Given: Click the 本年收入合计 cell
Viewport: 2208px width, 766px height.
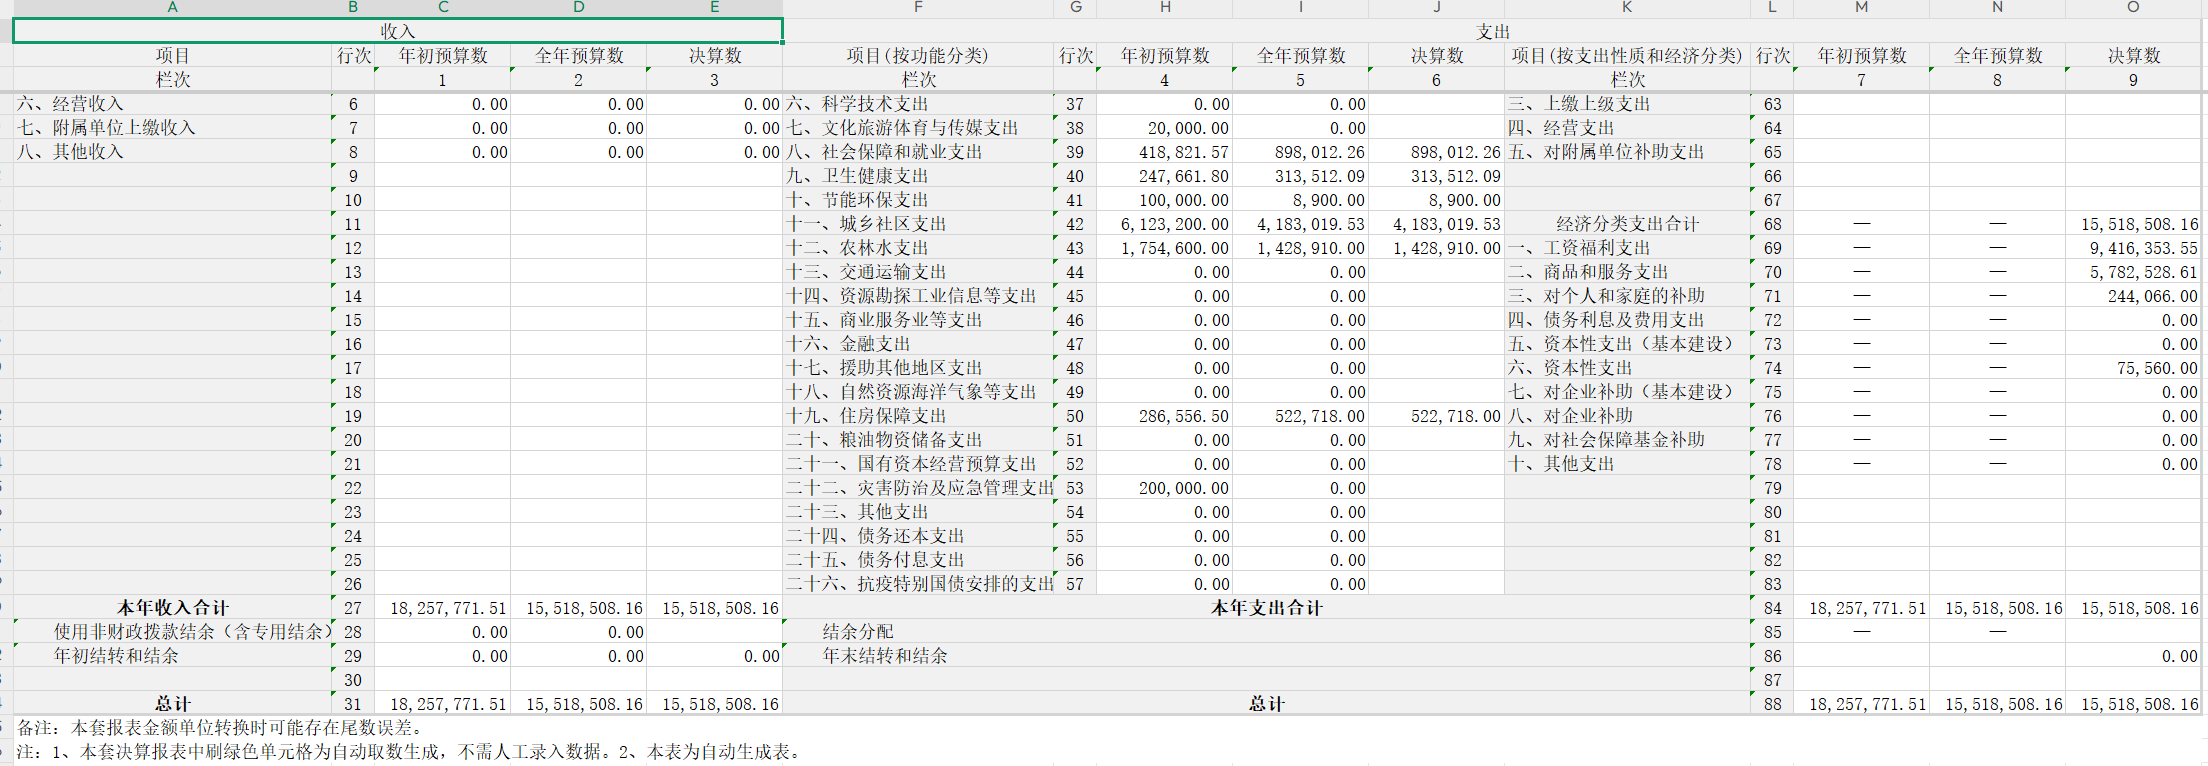Looking at the screenshot, I should [x=172, y=608].
